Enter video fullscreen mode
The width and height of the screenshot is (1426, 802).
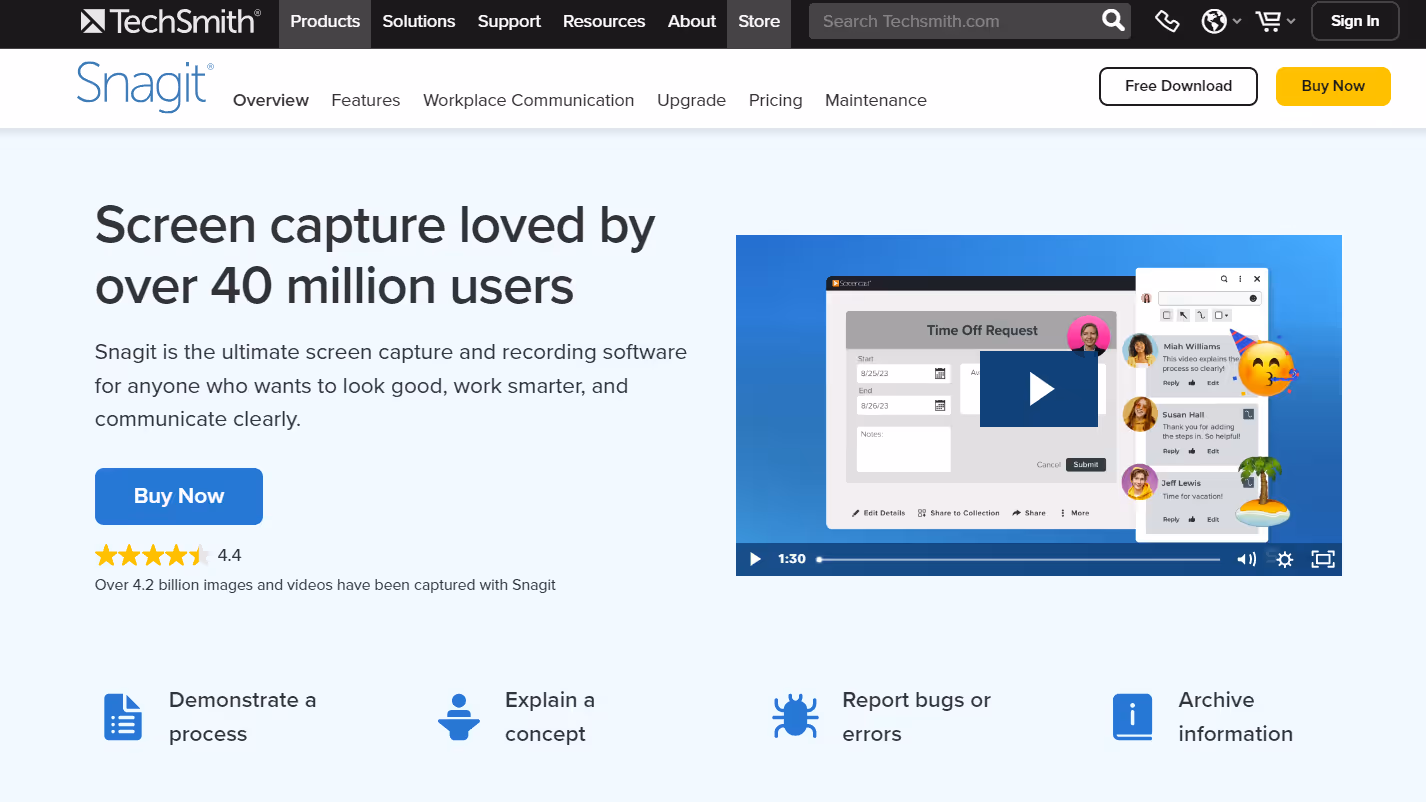click(x=1323, y=559)
